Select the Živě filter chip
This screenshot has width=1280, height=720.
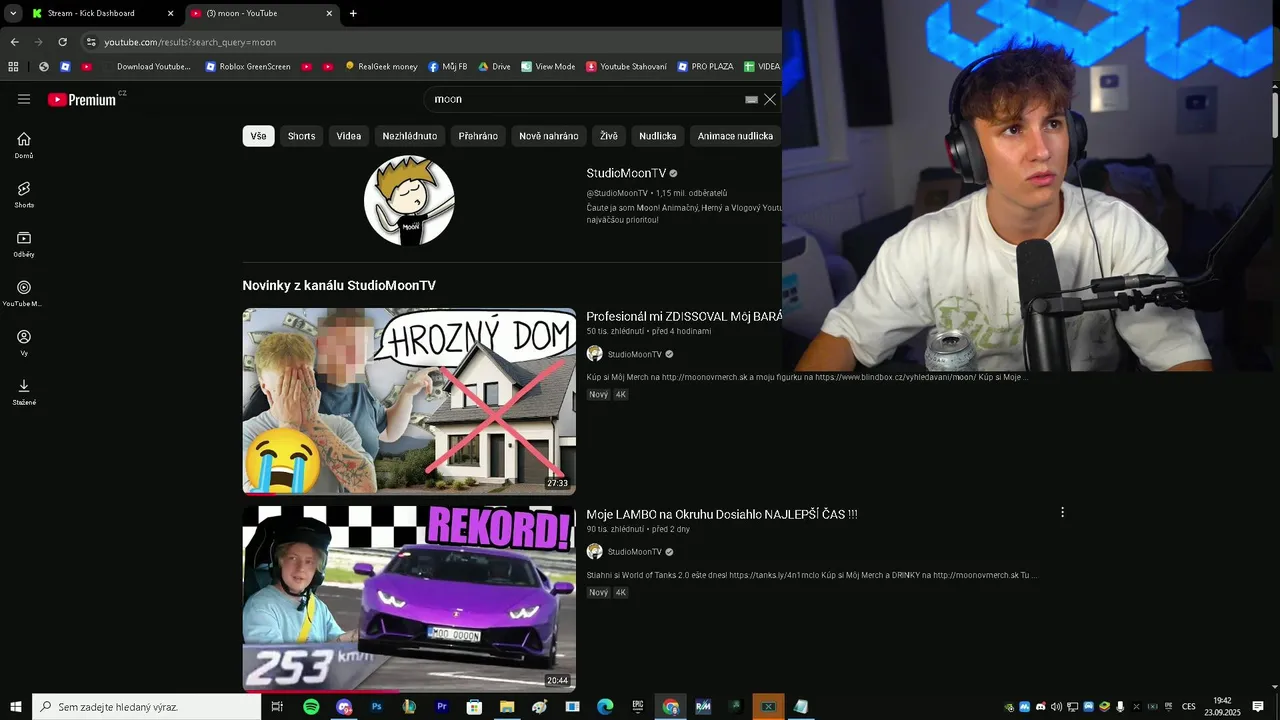coord(609,136)
